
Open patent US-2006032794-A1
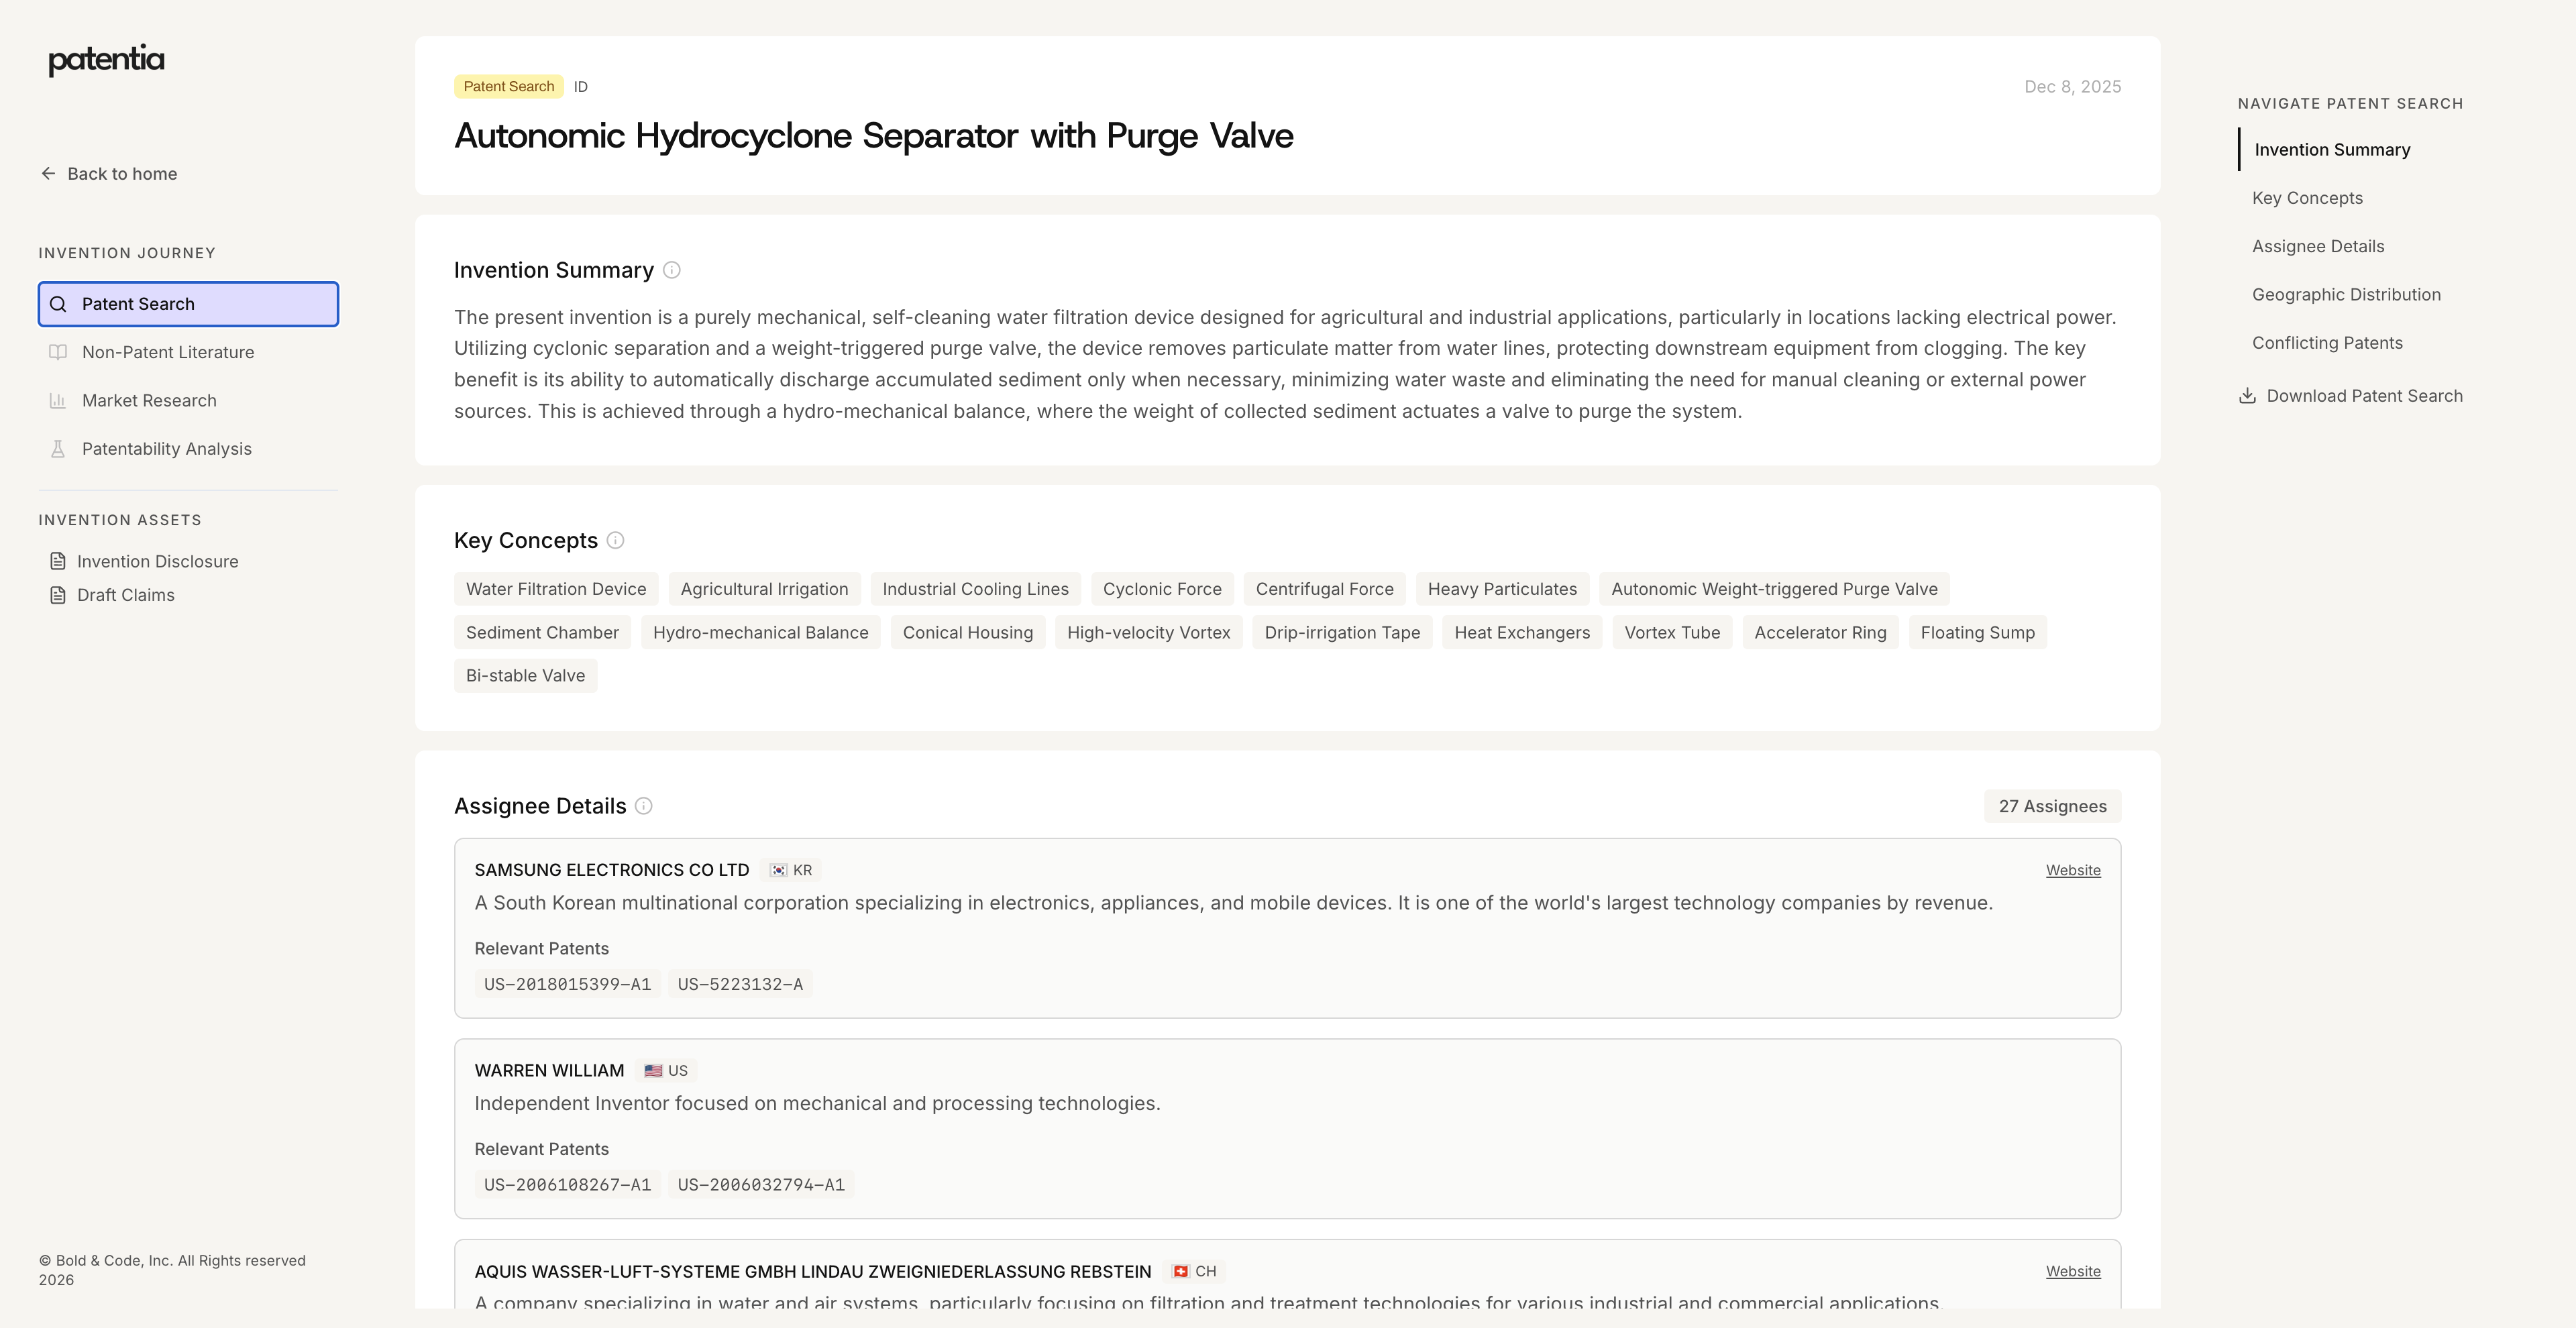pos(761,1185)
